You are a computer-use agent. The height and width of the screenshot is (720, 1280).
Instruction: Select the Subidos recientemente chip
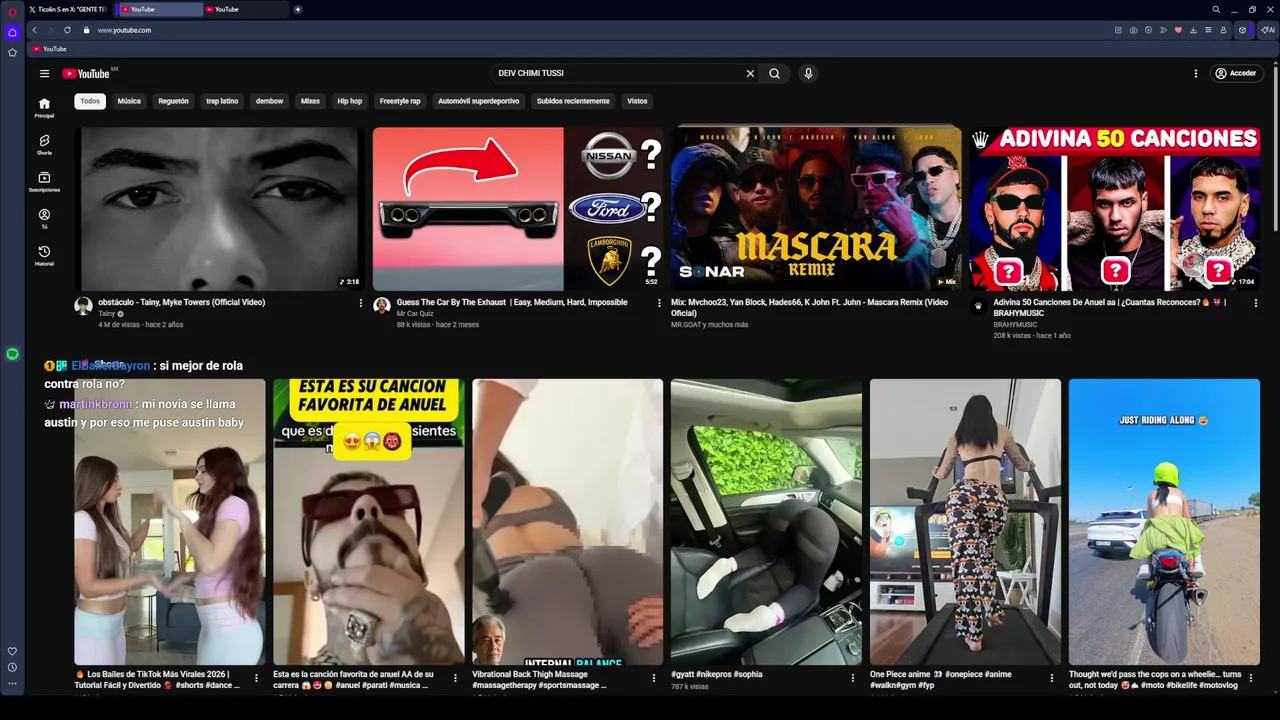click(x=573, y=101)
